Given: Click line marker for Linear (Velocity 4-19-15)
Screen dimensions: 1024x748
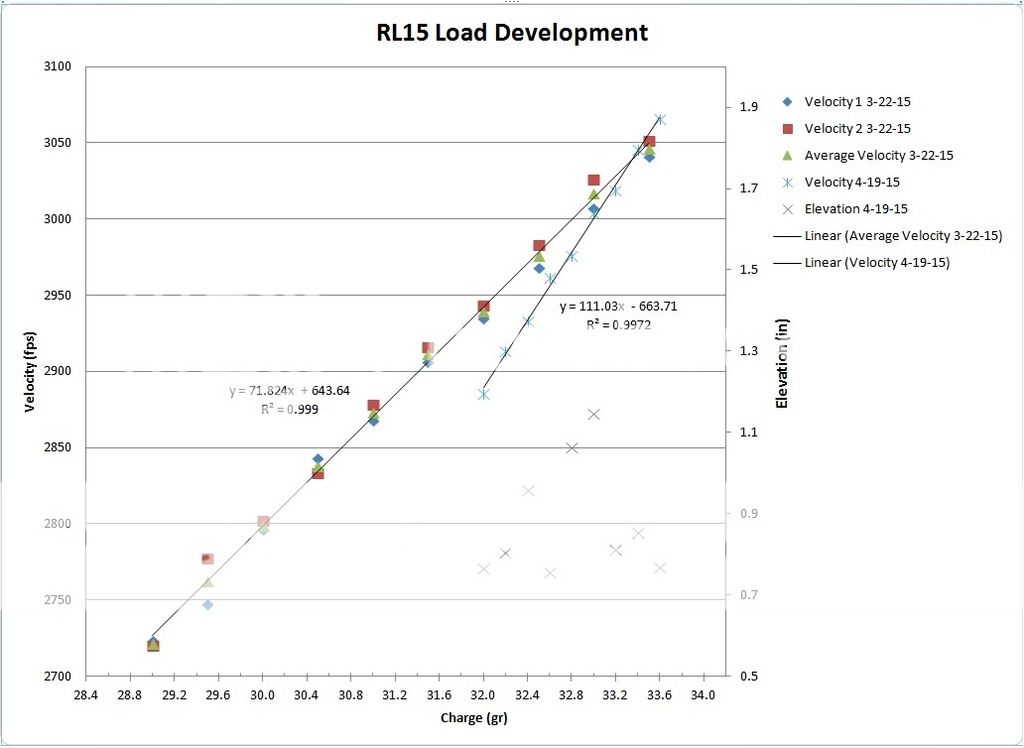Looking at the screenshot, I should [x=788, y=263].
